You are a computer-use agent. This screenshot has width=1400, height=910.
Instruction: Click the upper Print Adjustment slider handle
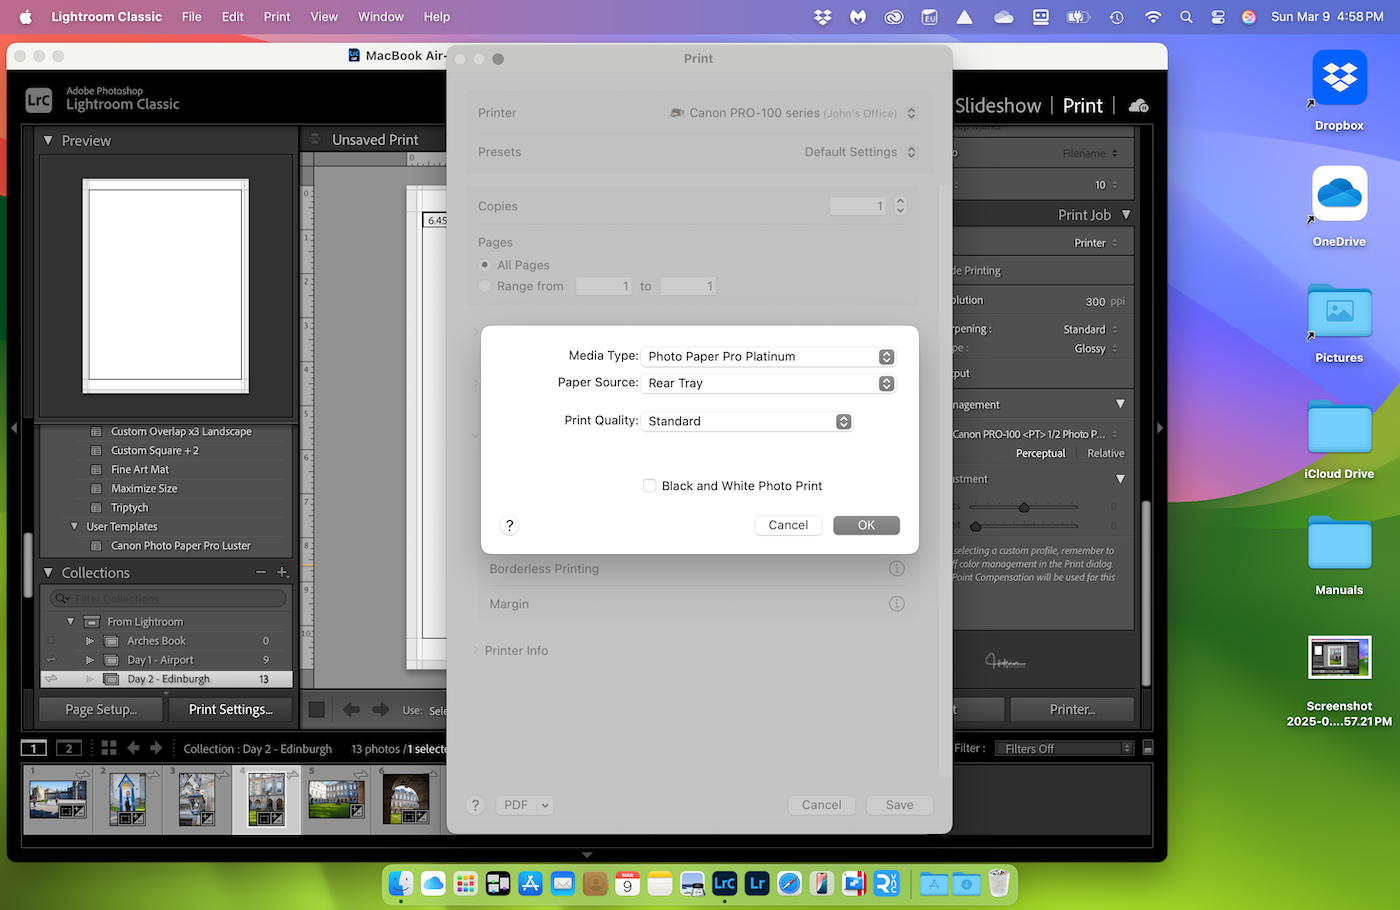pos(1024,507)
